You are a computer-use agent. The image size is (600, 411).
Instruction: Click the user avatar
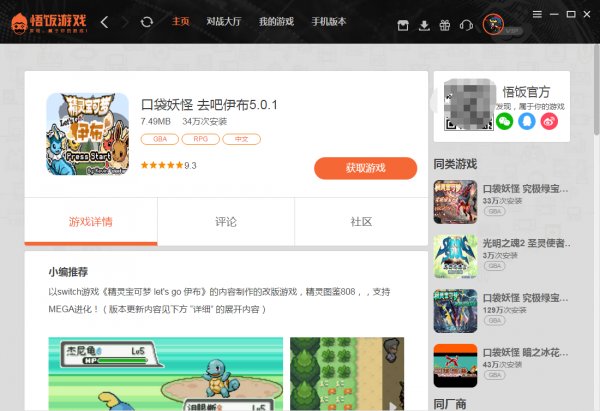(493, 24)
